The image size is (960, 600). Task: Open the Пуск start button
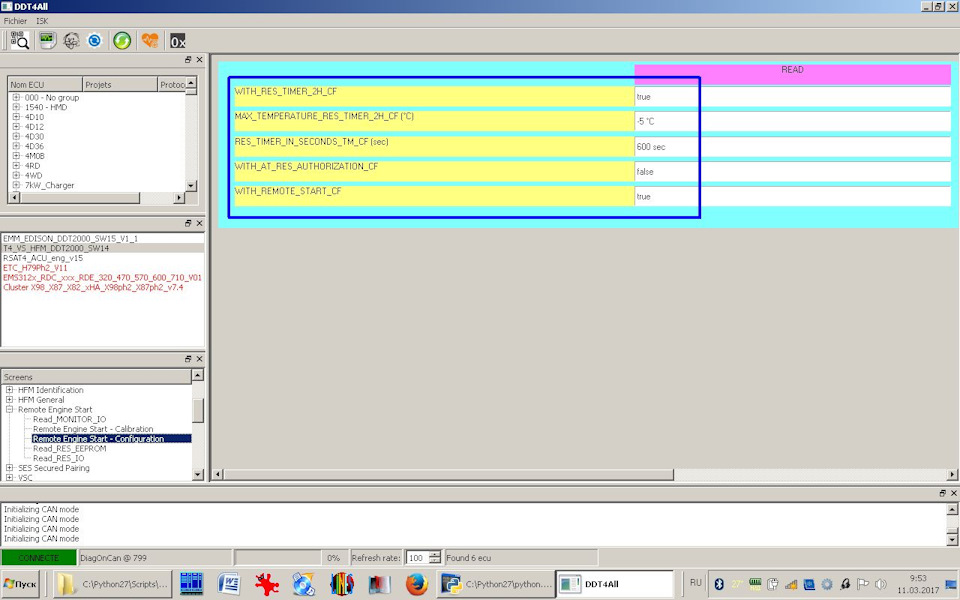20,584
